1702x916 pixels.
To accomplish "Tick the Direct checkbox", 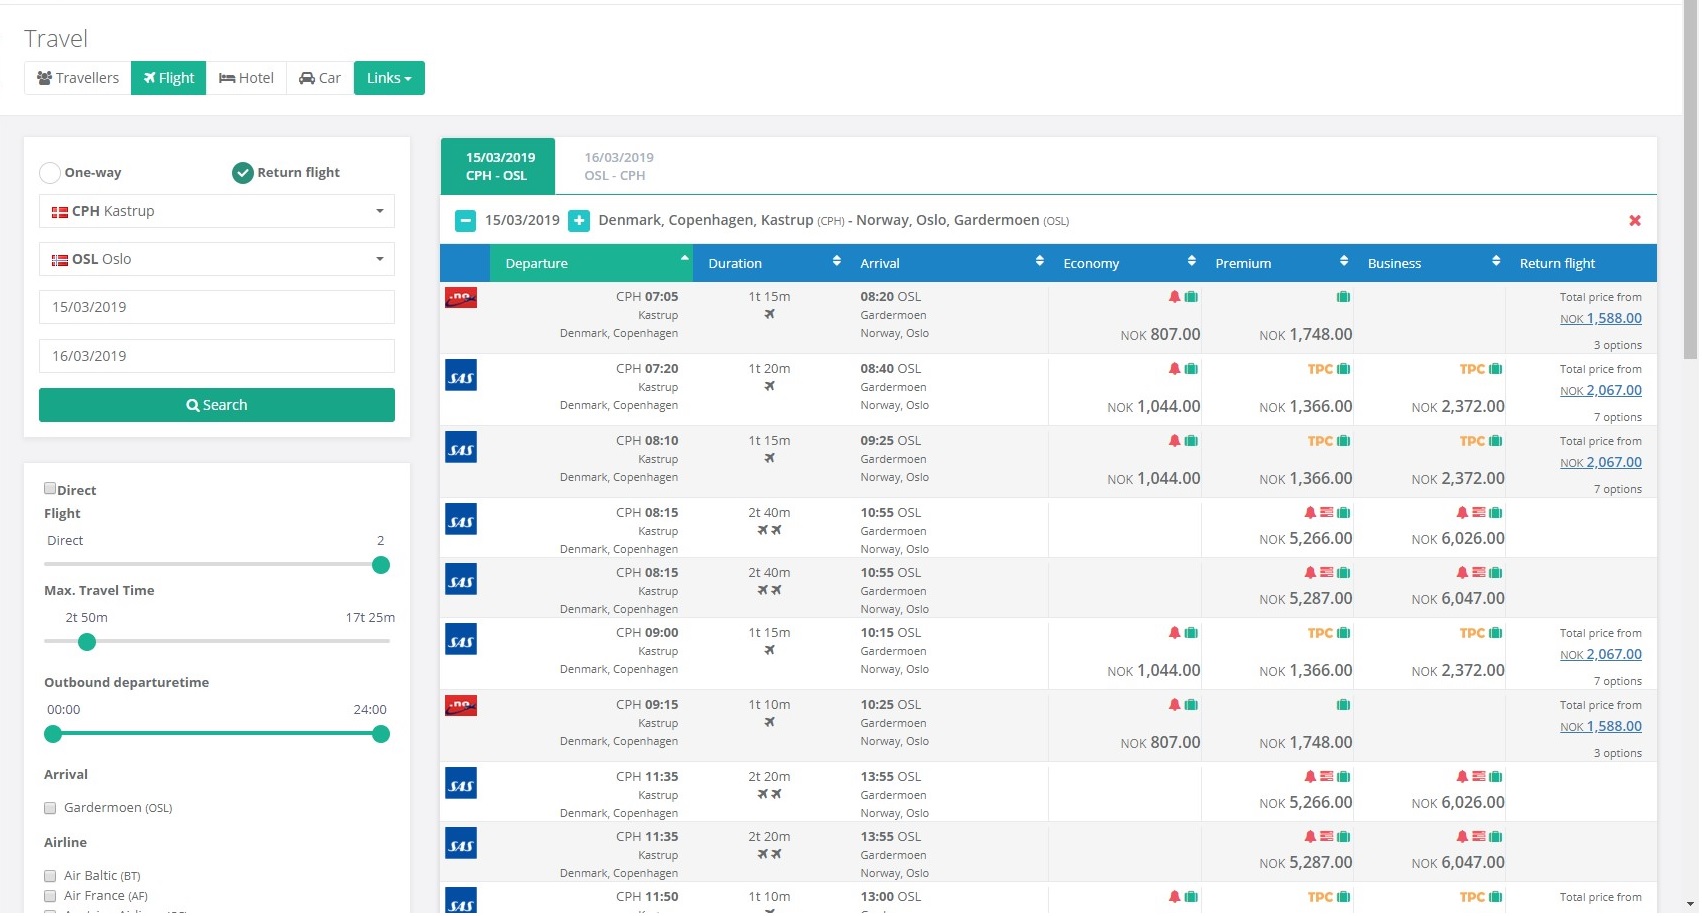I will click(50, 488).
